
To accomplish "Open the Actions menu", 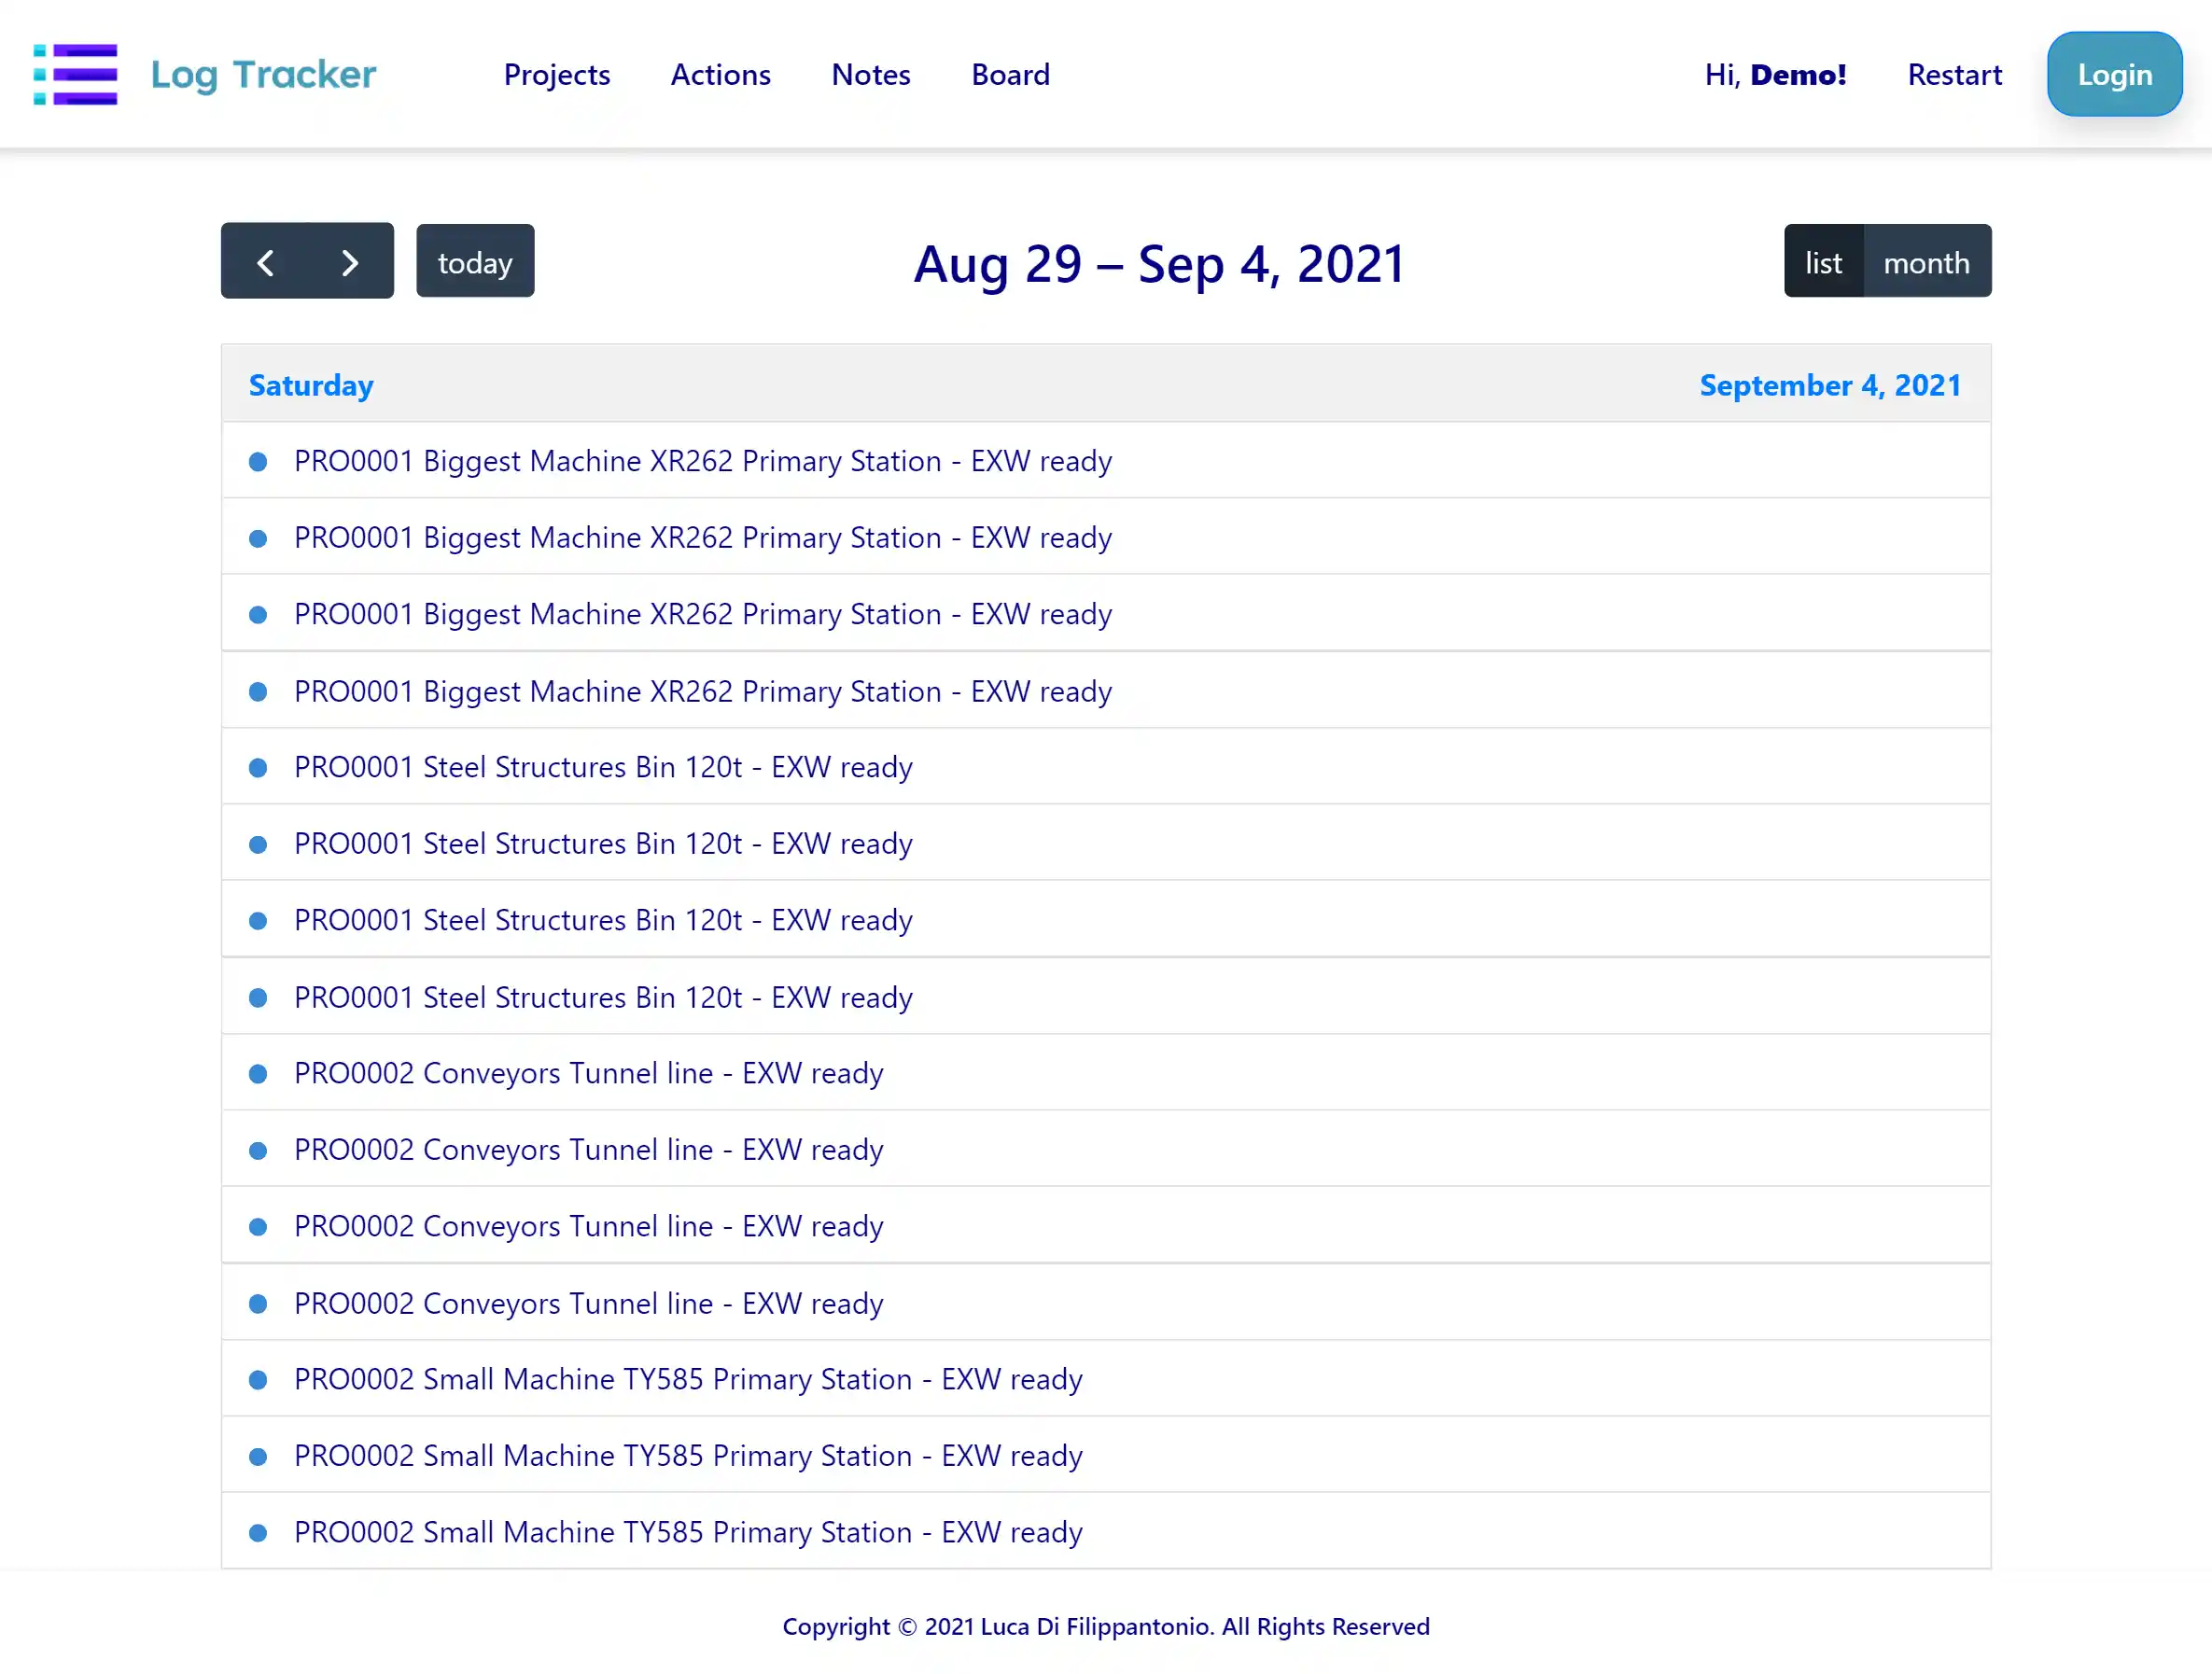I will click(x=720, y=75).
